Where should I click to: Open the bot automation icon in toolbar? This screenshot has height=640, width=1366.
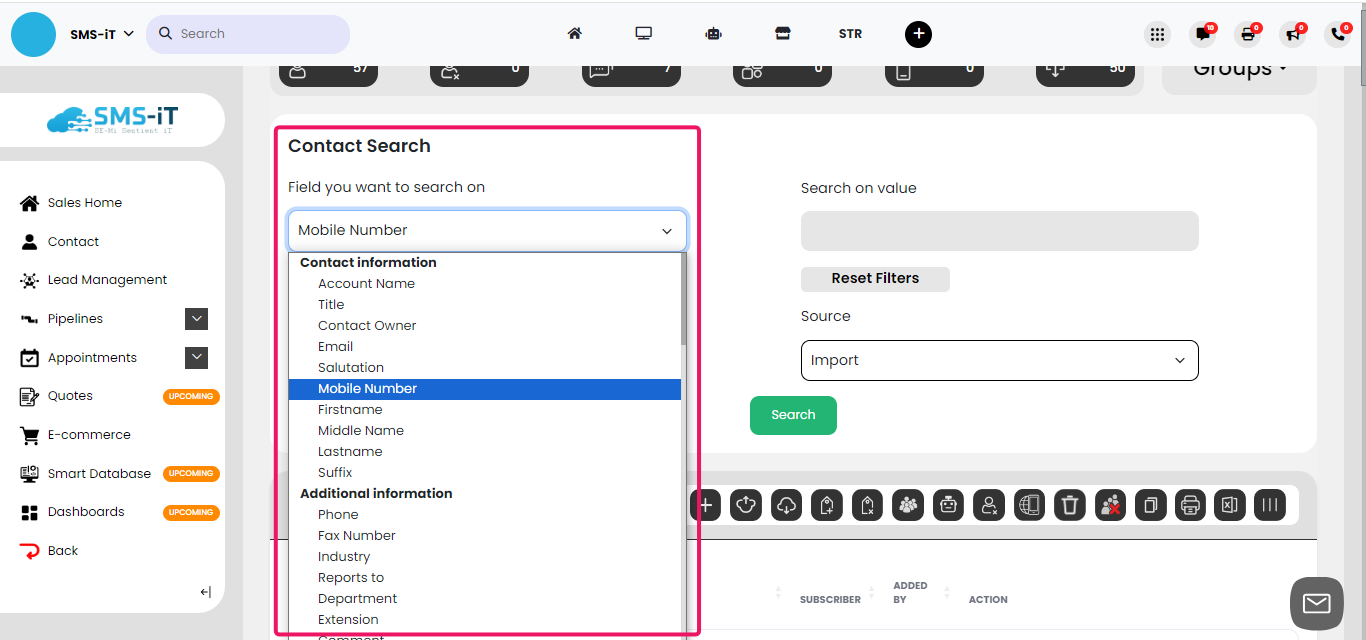point(947,505)
